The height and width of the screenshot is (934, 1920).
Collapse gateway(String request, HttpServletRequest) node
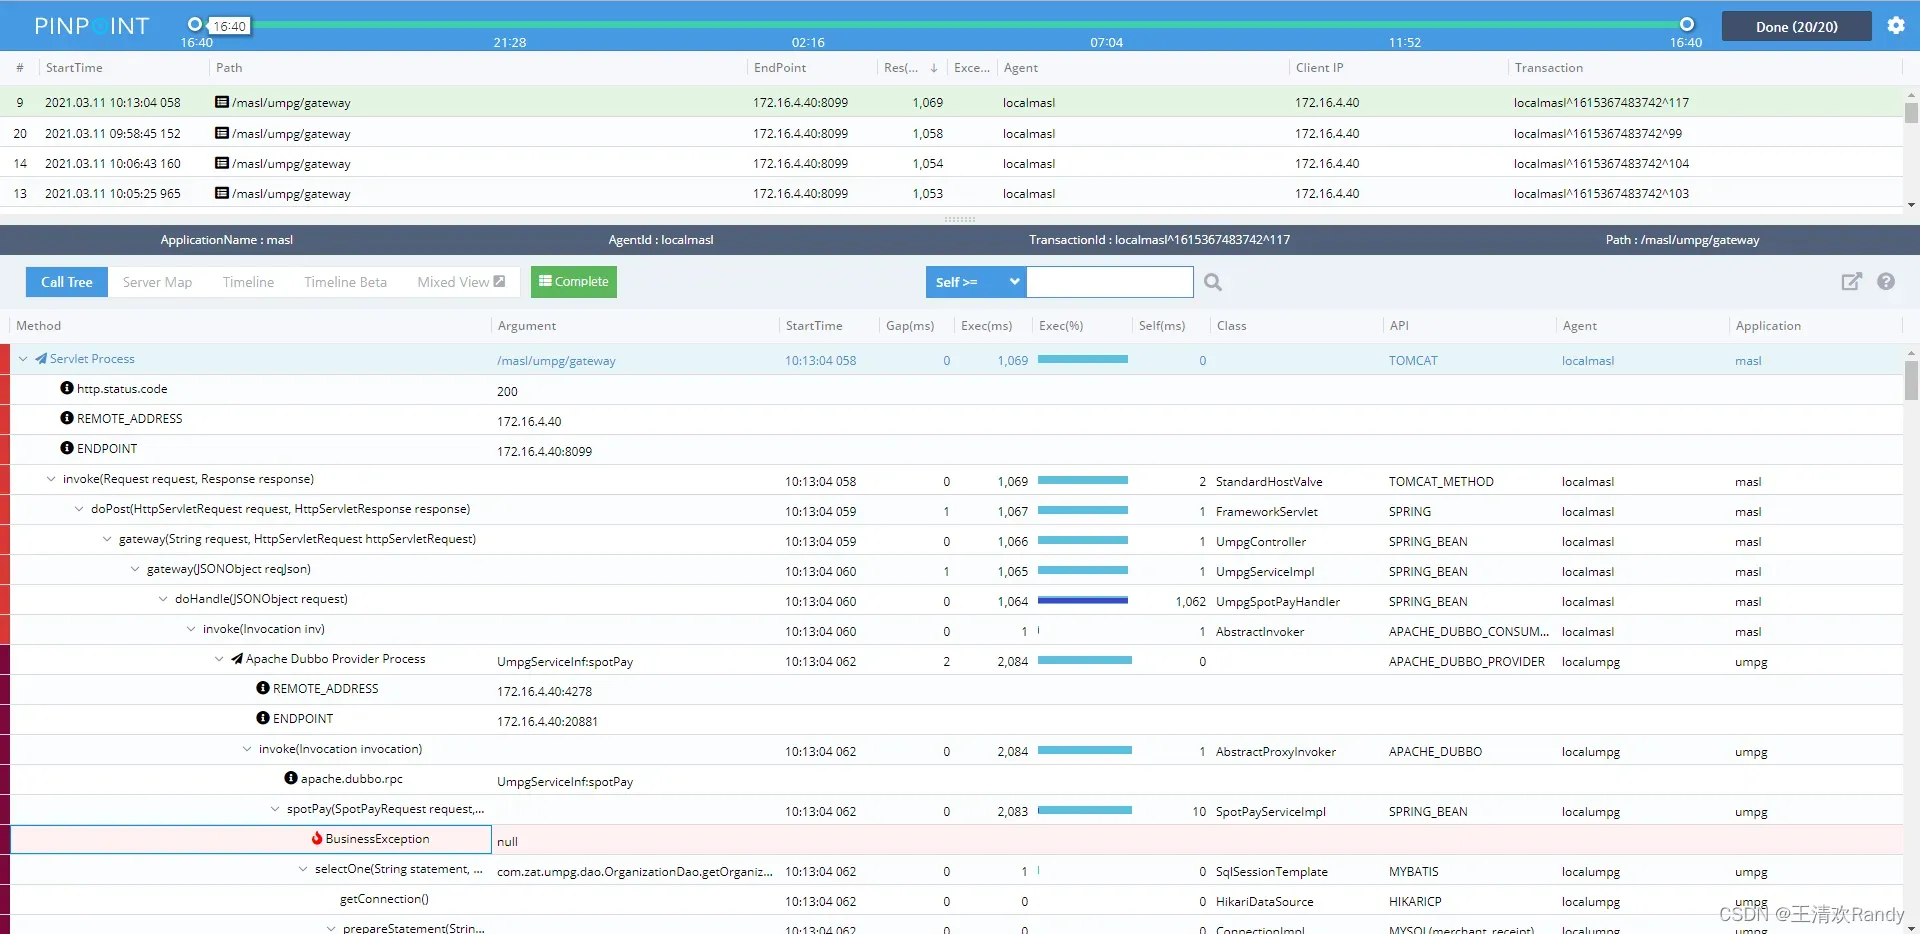click(107, 539)
